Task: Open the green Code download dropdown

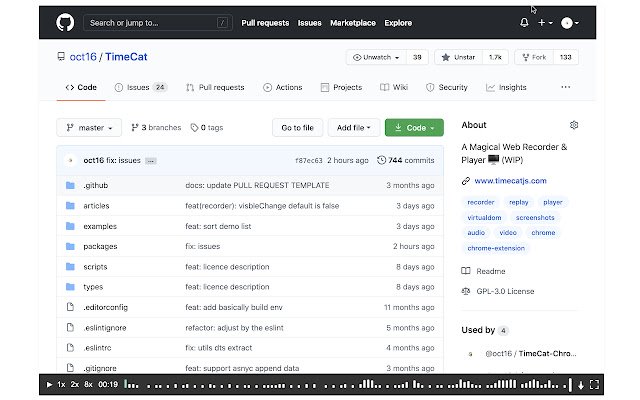Action: 414,128
